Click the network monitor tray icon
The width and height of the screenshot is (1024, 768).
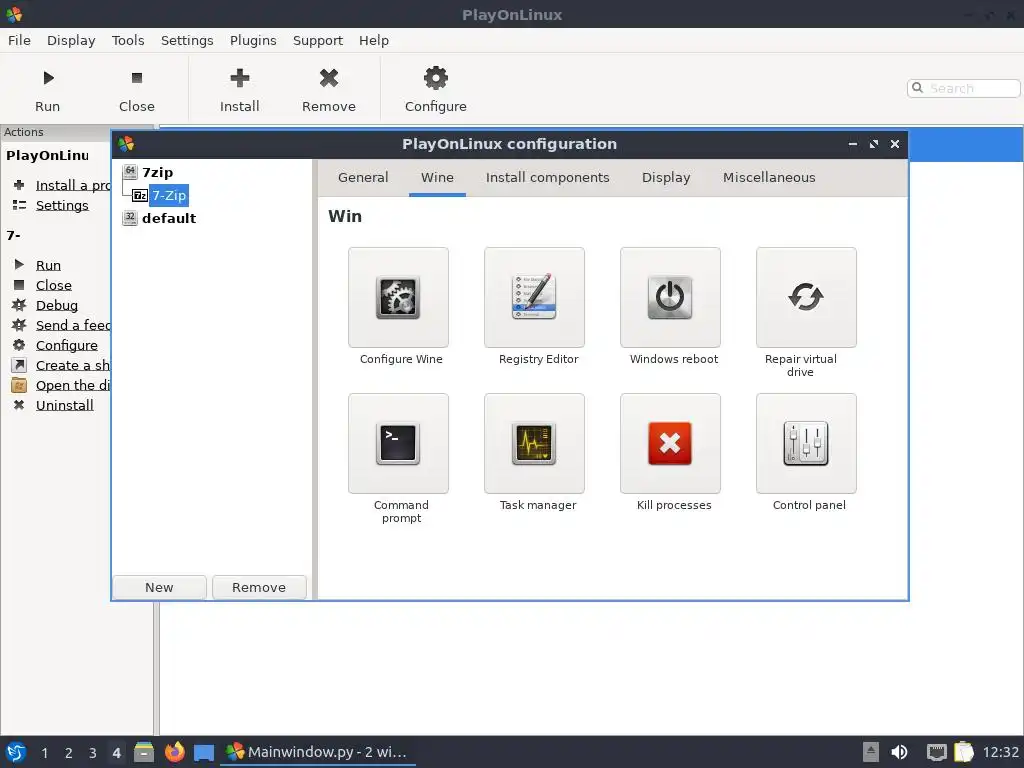pos(936,752)
